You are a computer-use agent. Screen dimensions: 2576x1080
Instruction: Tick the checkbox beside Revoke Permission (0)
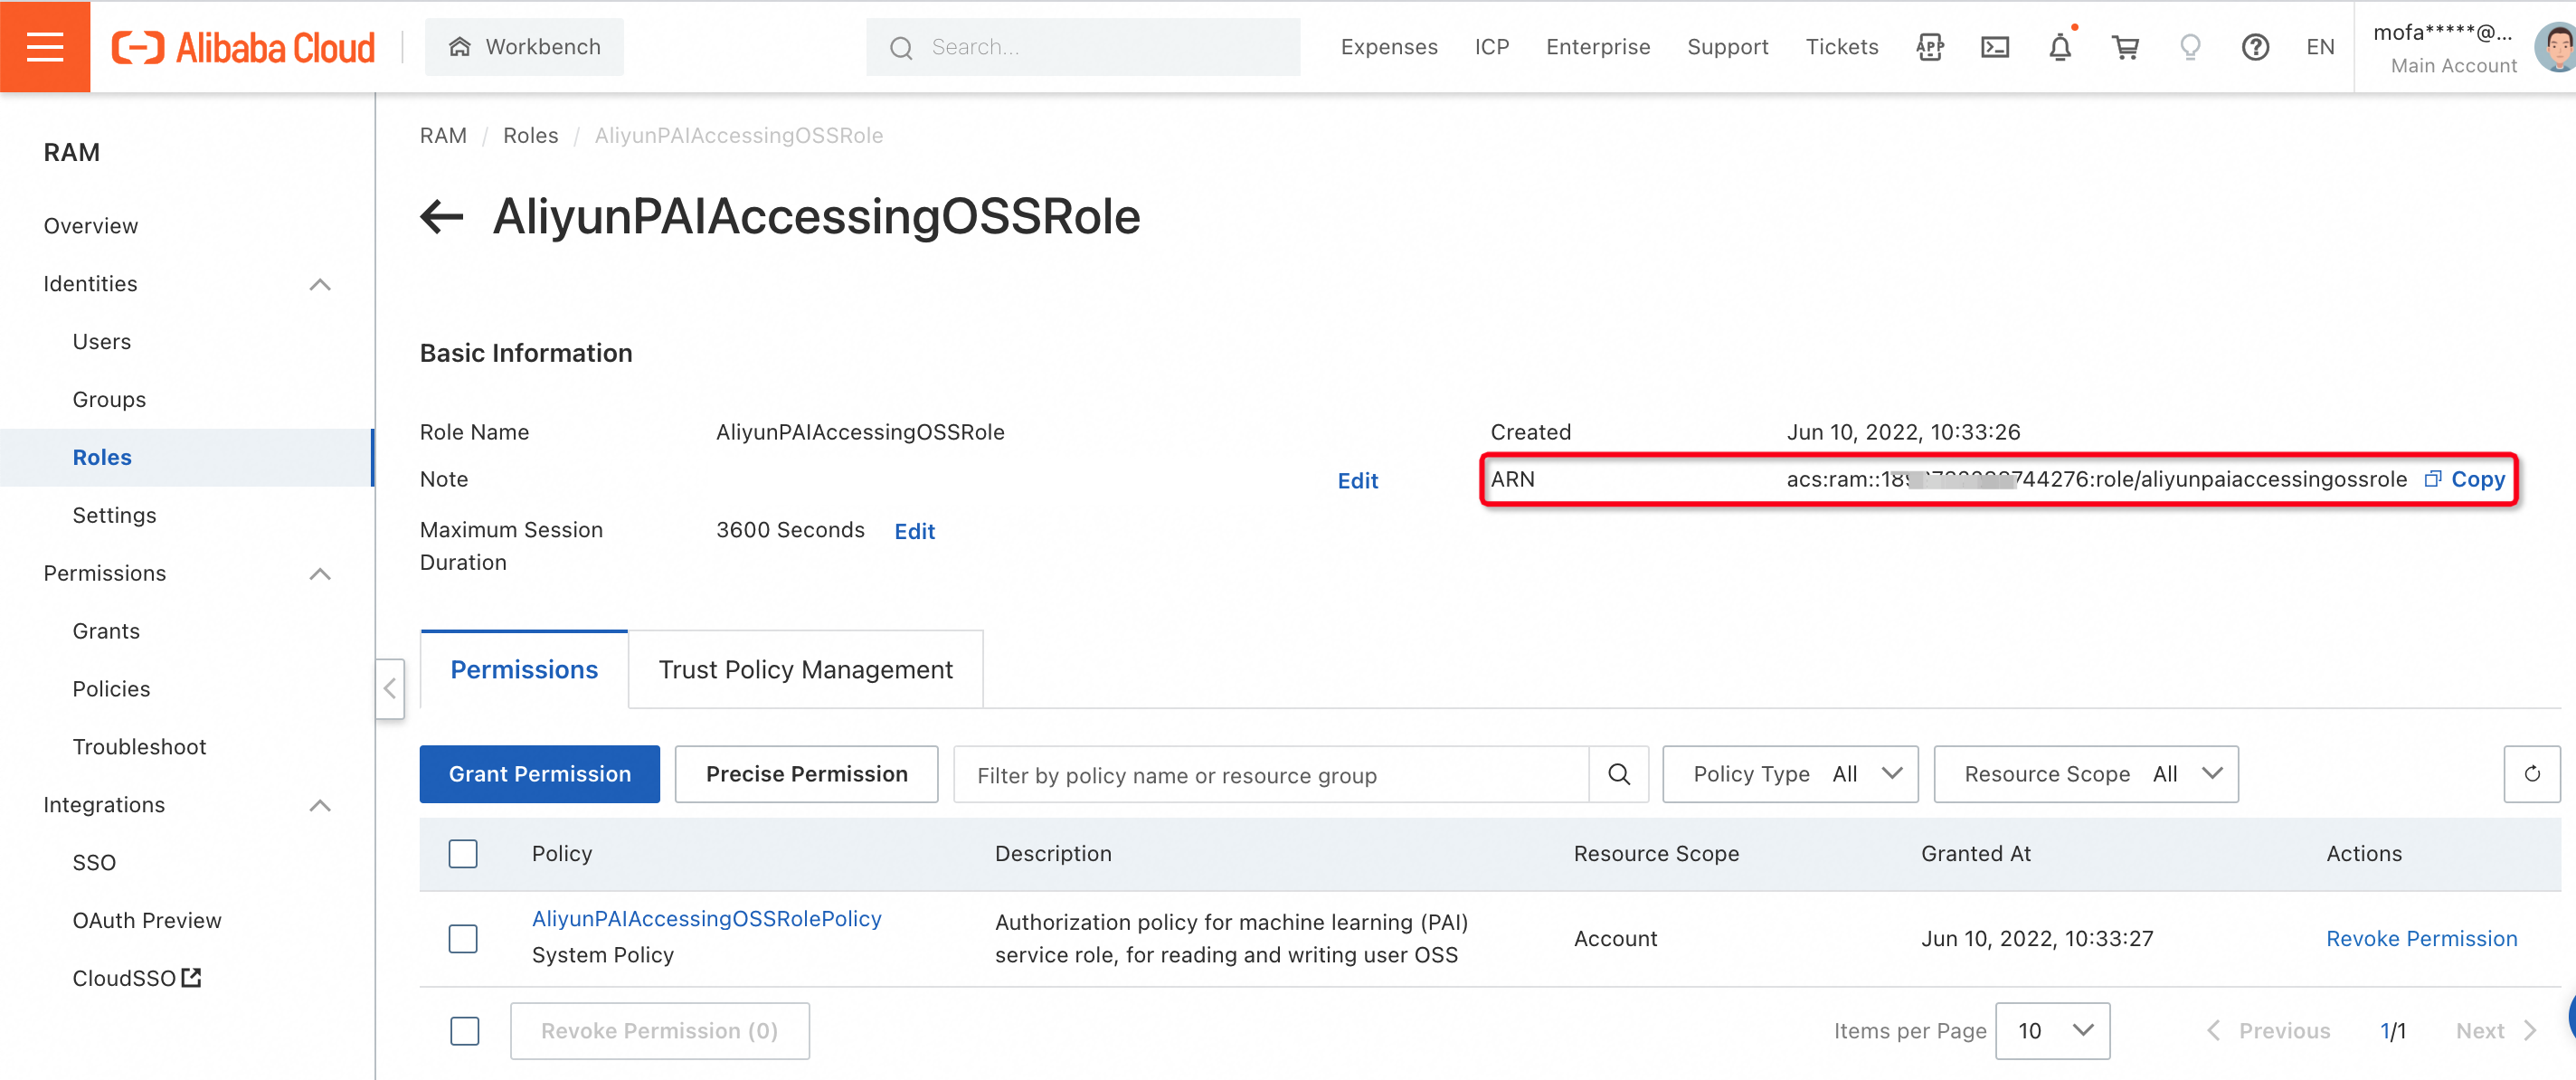pyautogui.click(x=464, y=1031)
